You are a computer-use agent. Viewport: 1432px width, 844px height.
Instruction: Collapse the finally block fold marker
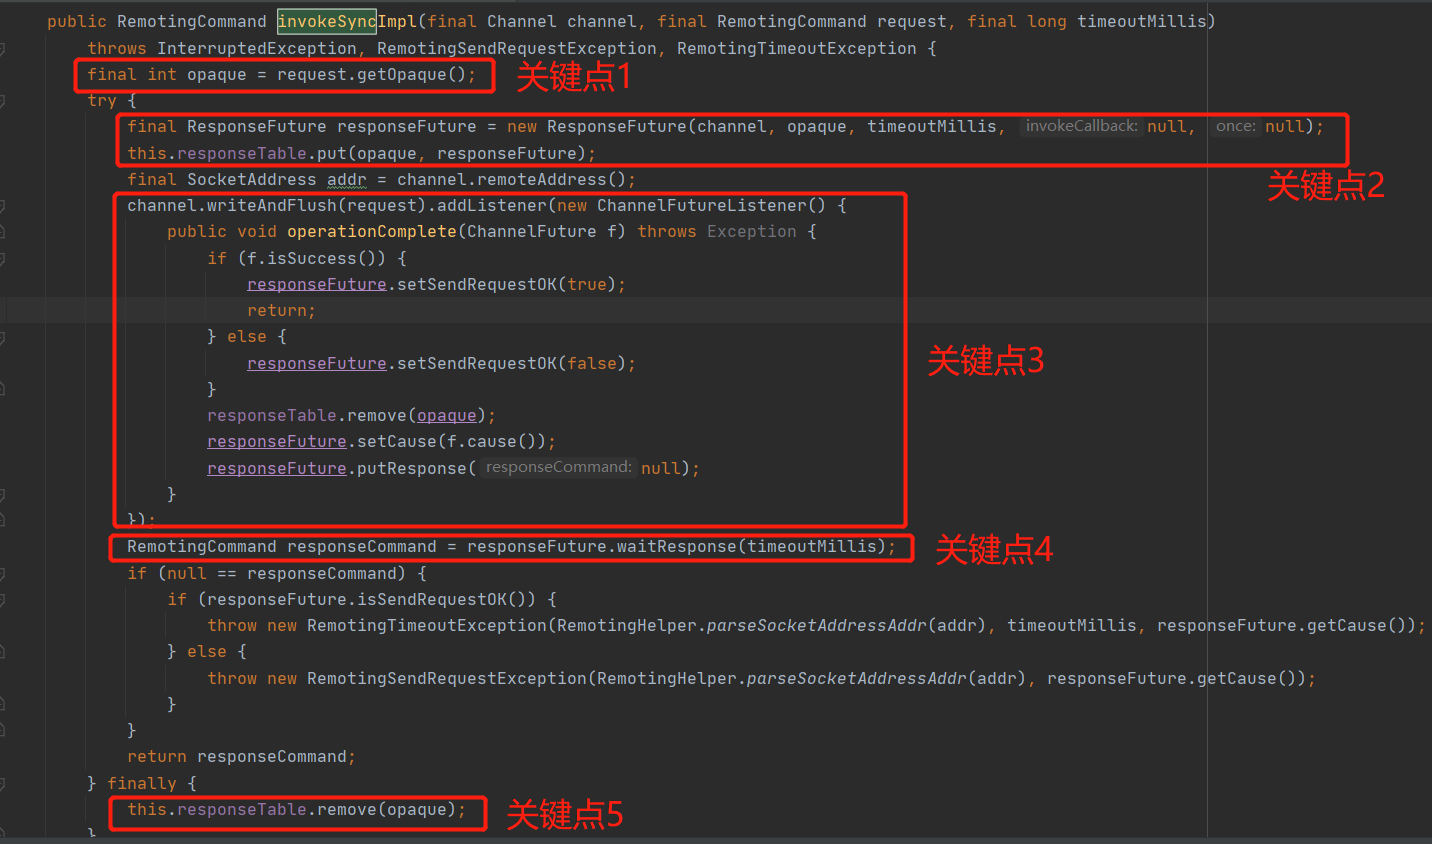click(x=3, y=784)
